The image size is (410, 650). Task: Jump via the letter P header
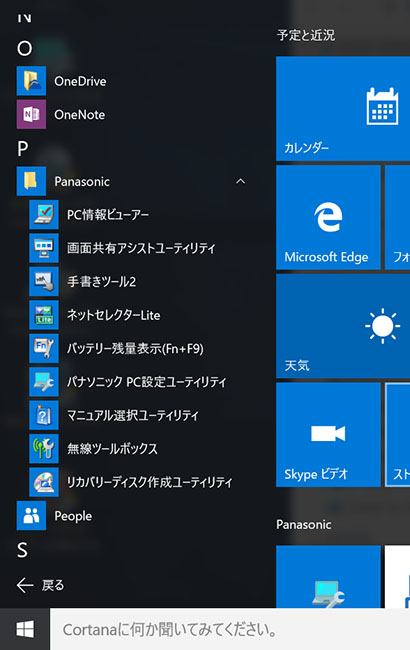click(x=23, y=148)
